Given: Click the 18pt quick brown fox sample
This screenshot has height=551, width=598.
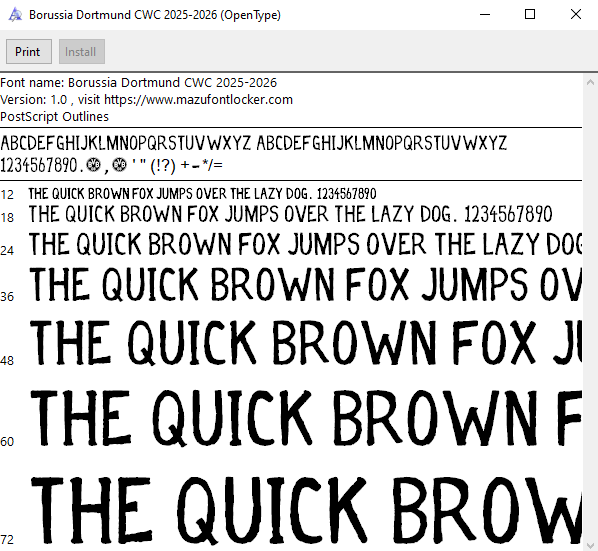Looking at the screenshot, I should (291, 214).
